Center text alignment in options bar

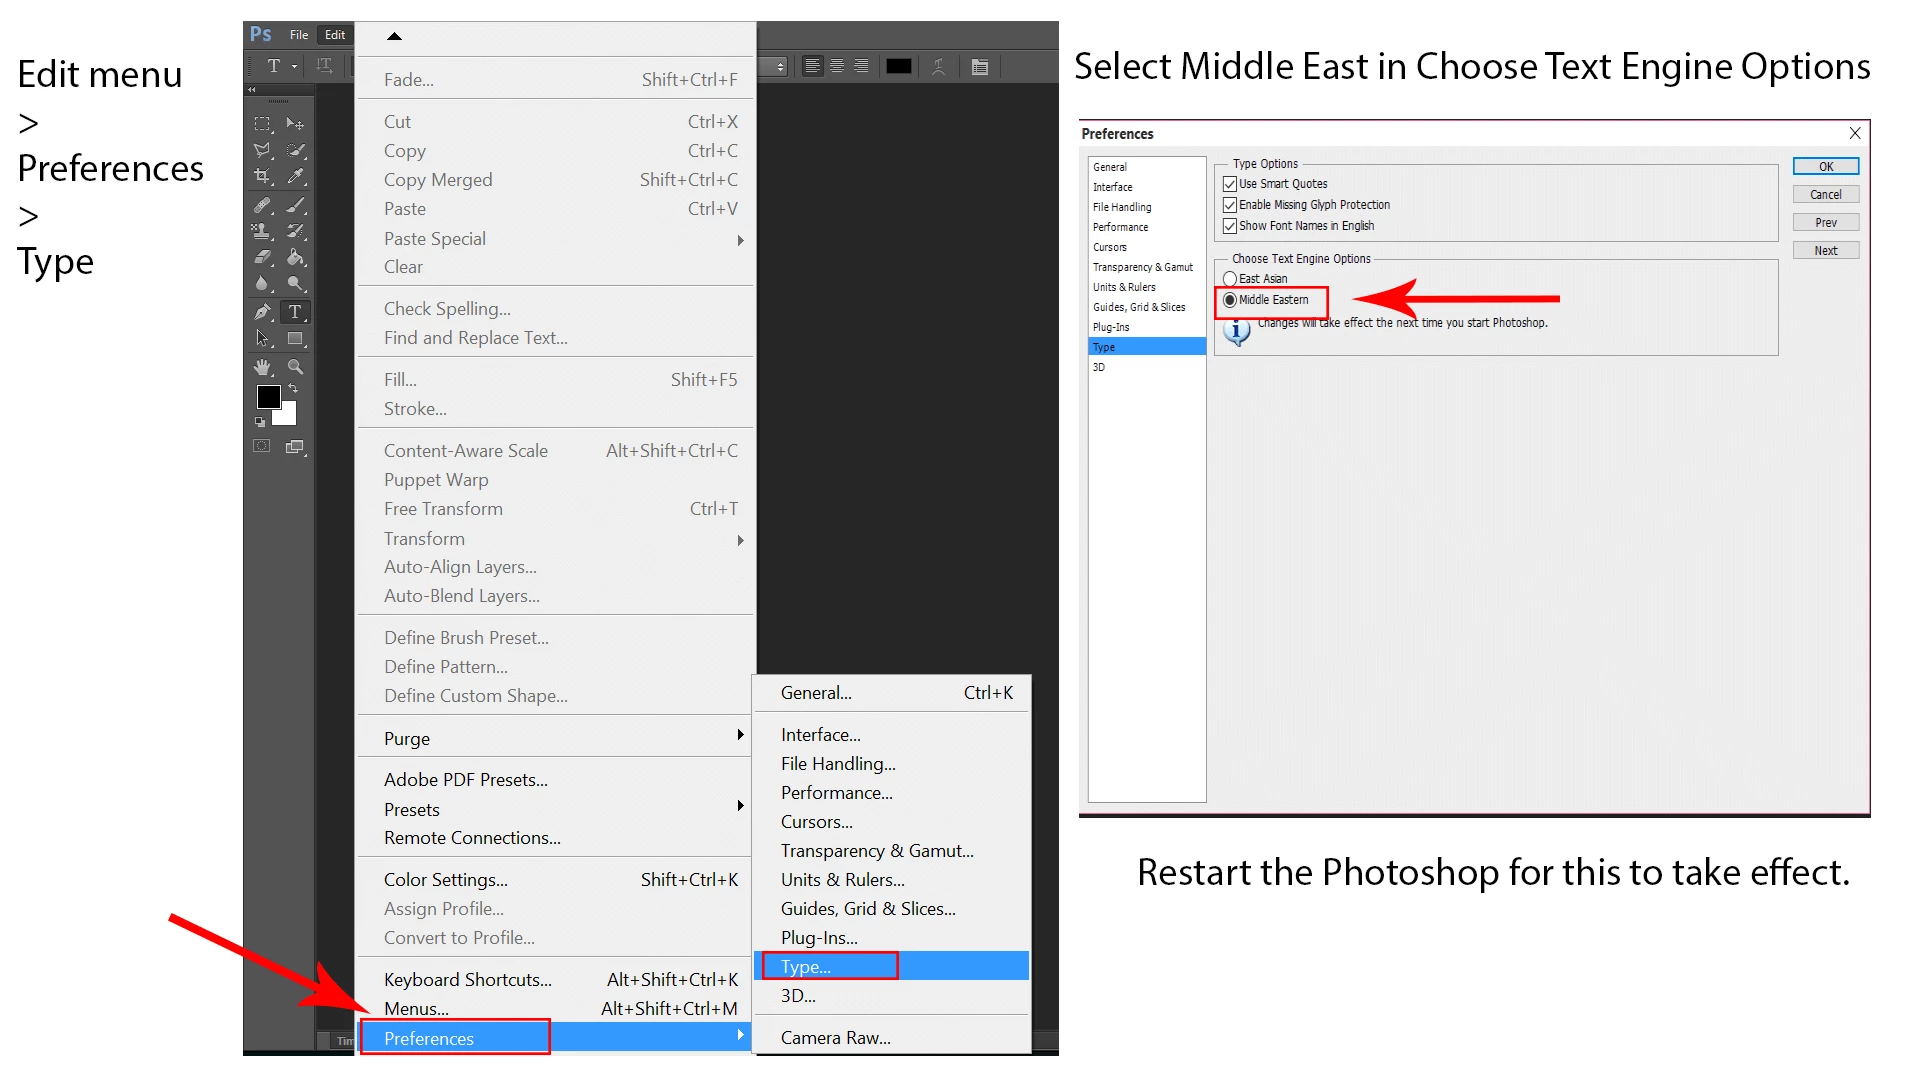click(x=837, y=67)
